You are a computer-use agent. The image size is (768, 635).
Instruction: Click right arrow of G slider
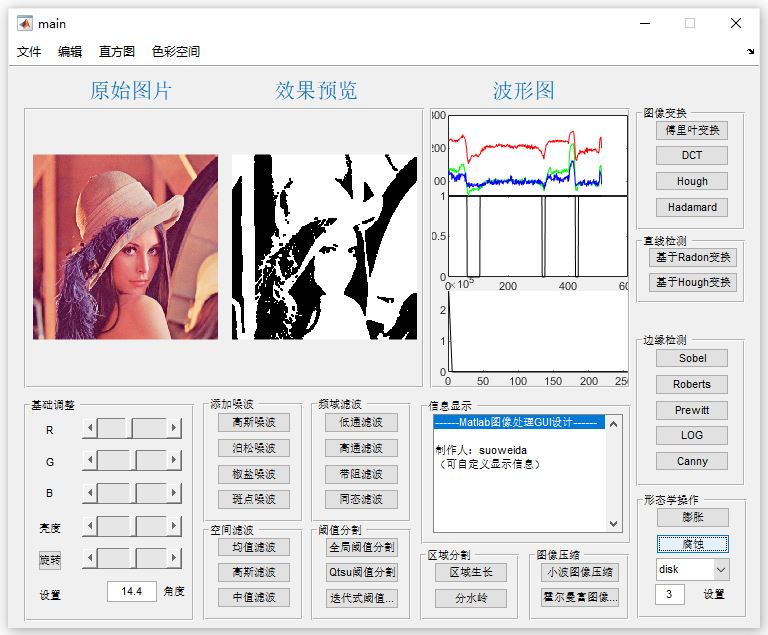174,460
